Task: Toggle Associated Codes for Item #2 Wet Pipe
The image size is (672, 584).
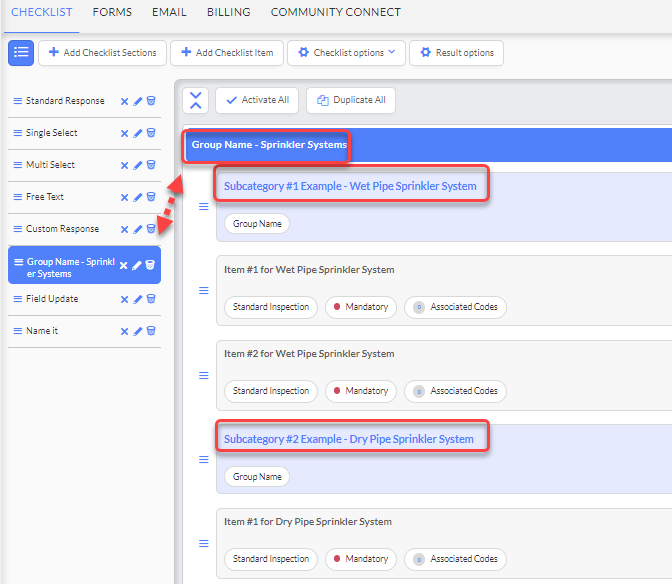Action: [x=456, y=391]
